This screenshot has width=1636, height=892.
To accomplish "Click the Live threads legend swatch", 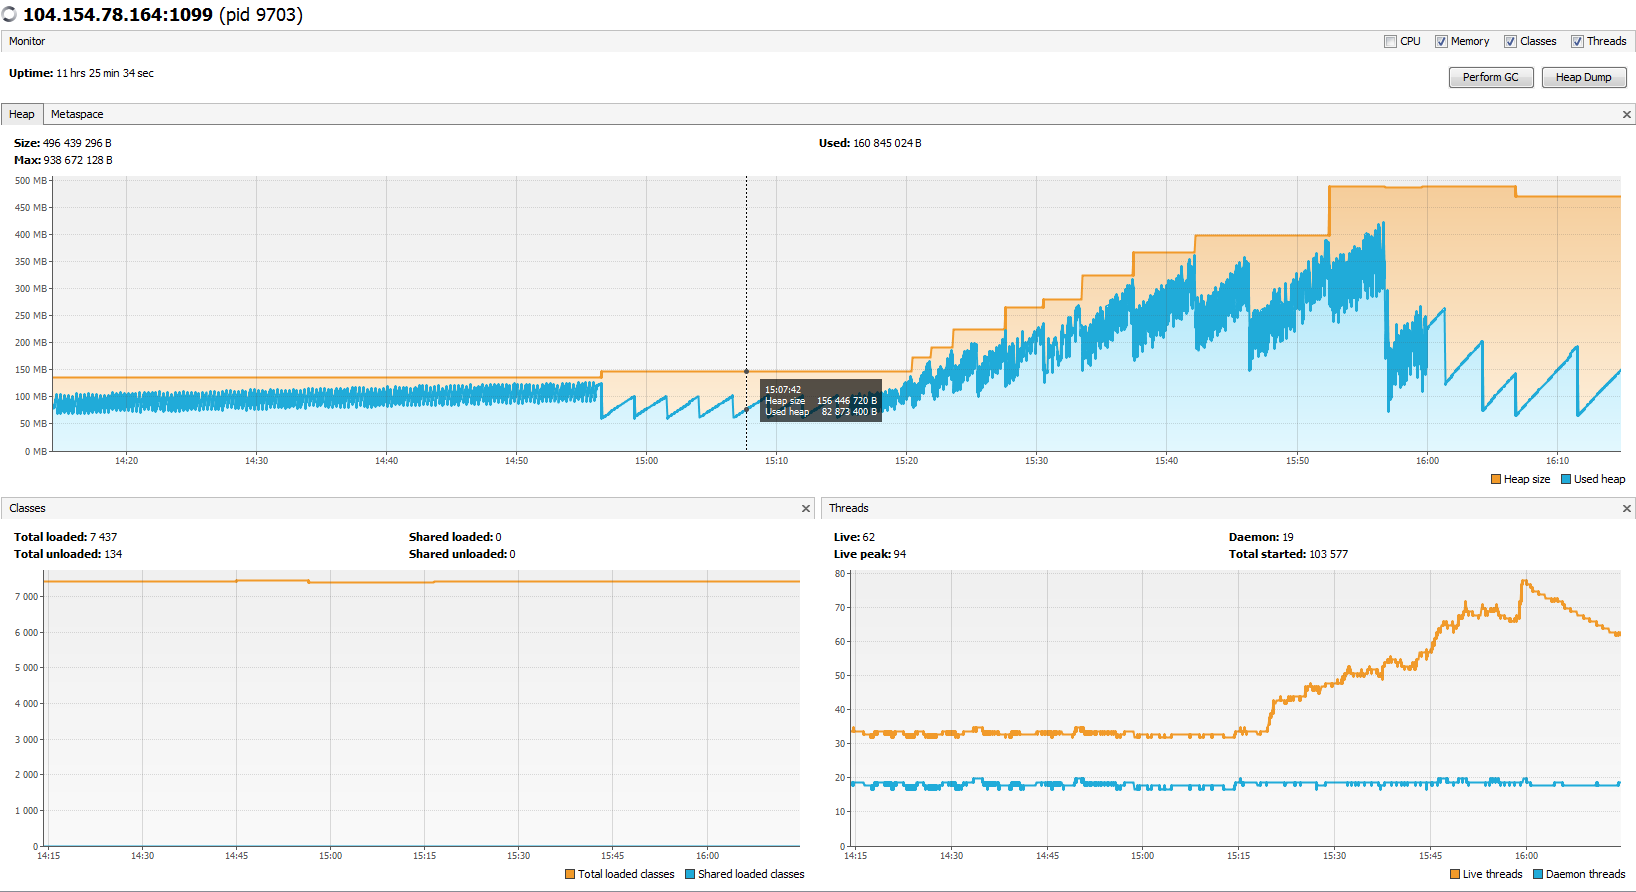I will [1455, 874].
